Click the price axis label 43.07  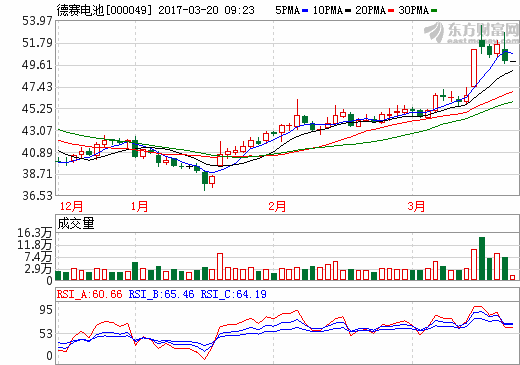pos(37,130)
